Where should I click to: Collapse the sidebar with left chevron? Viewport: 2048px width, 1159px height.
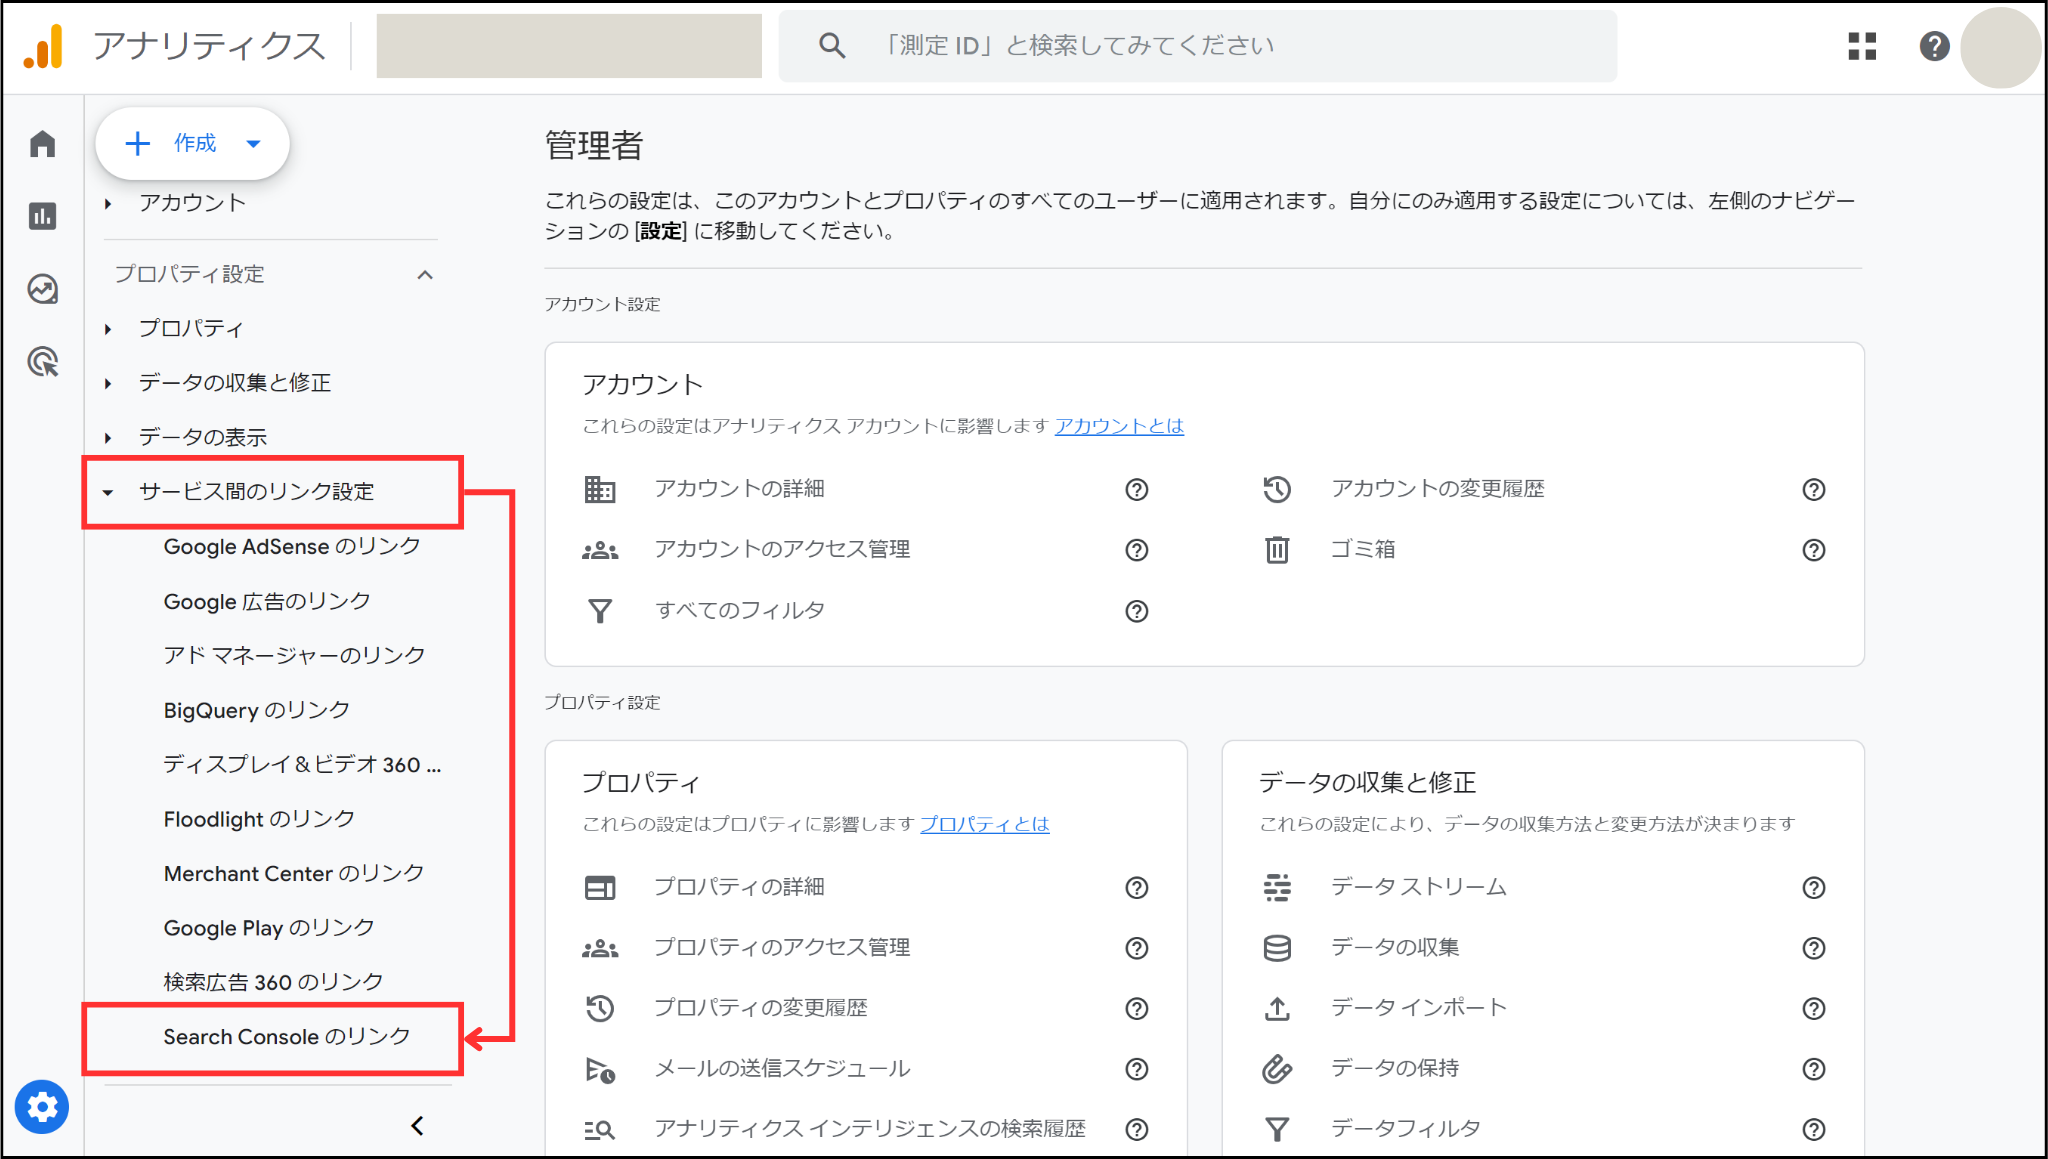418,1126
